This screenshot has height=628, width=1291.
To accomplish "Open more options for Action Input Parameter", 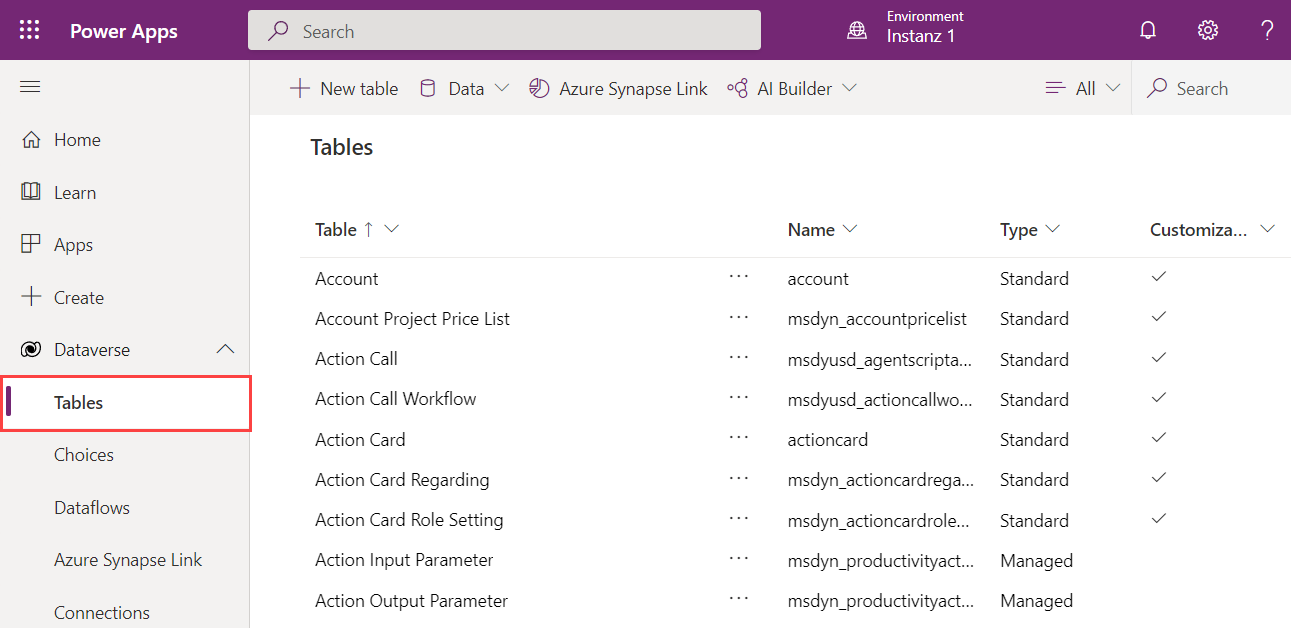I will [x=739, y=559].
